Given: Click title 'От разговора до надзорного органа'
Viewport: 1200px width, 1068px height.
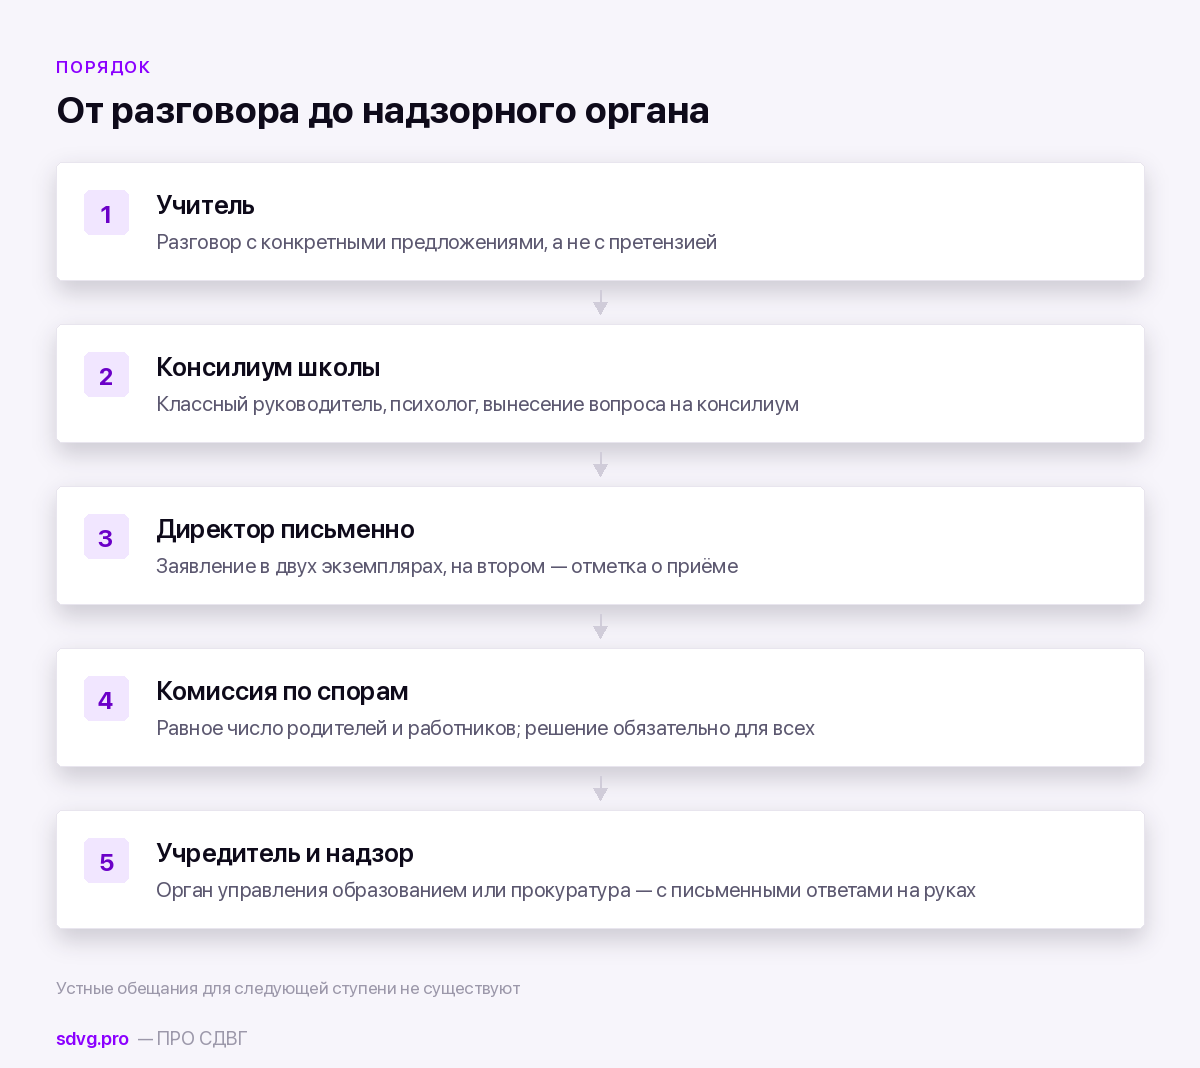Looking at the screenshot, I should [x=382, y=110].
